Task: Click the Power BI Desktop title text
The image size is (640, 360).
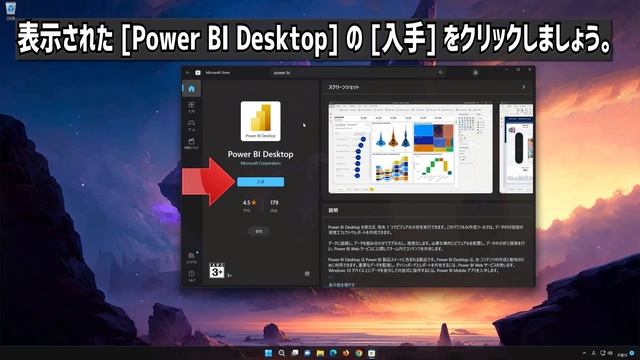Action: 260,154
